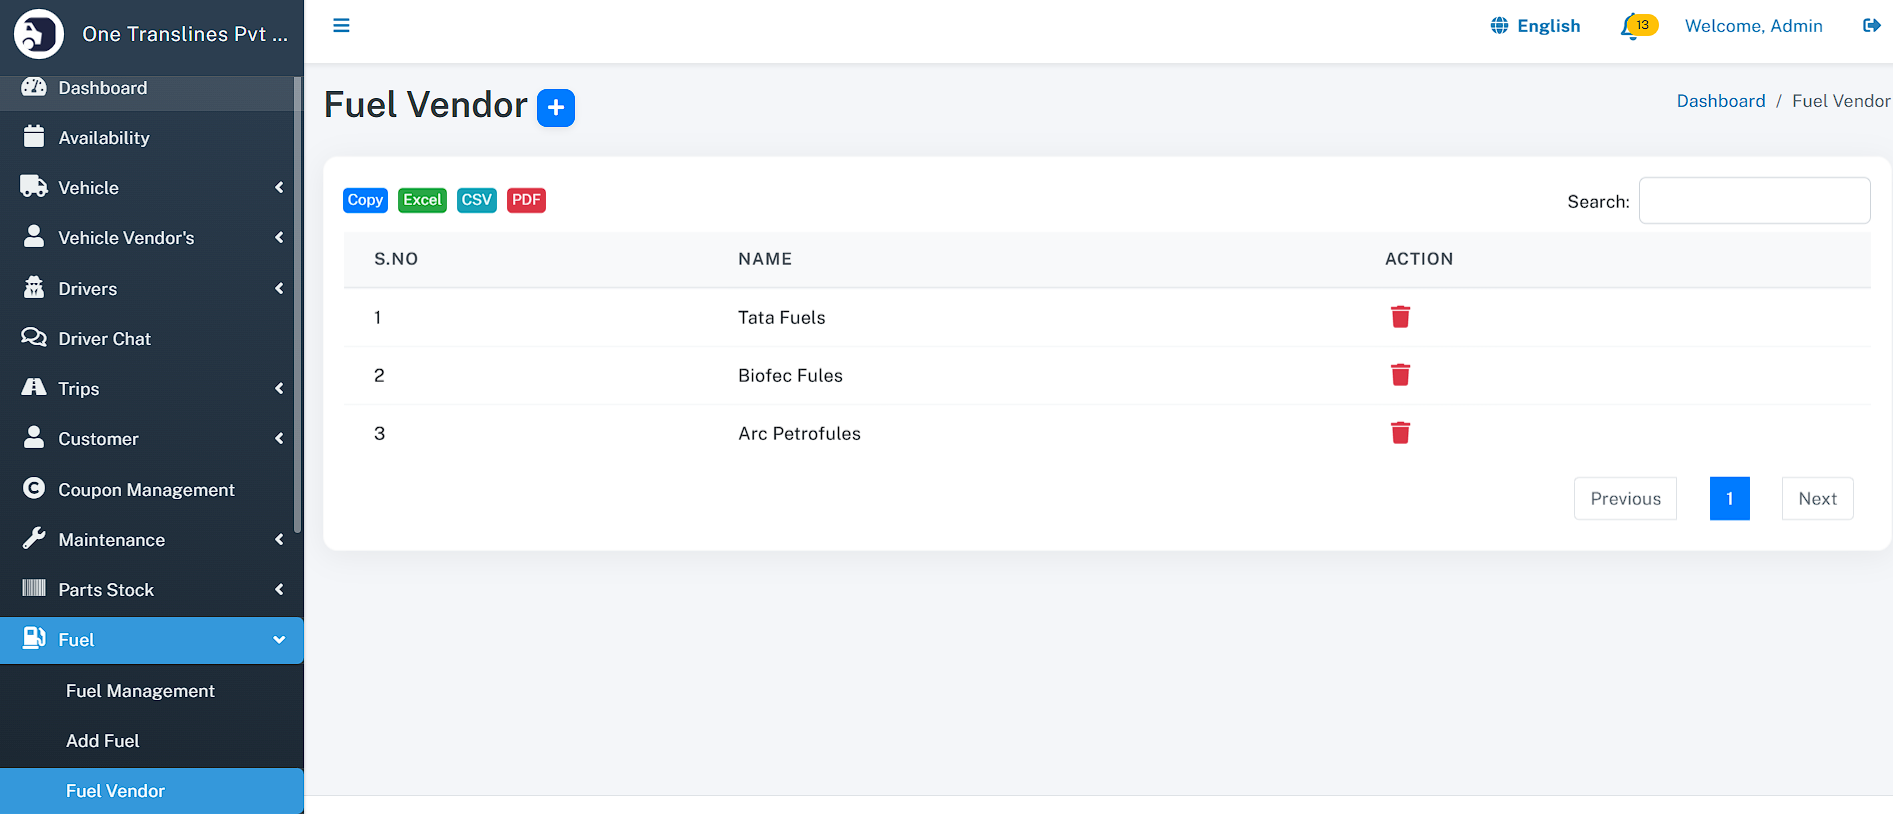Export the table as PDF

click(526, 200)
